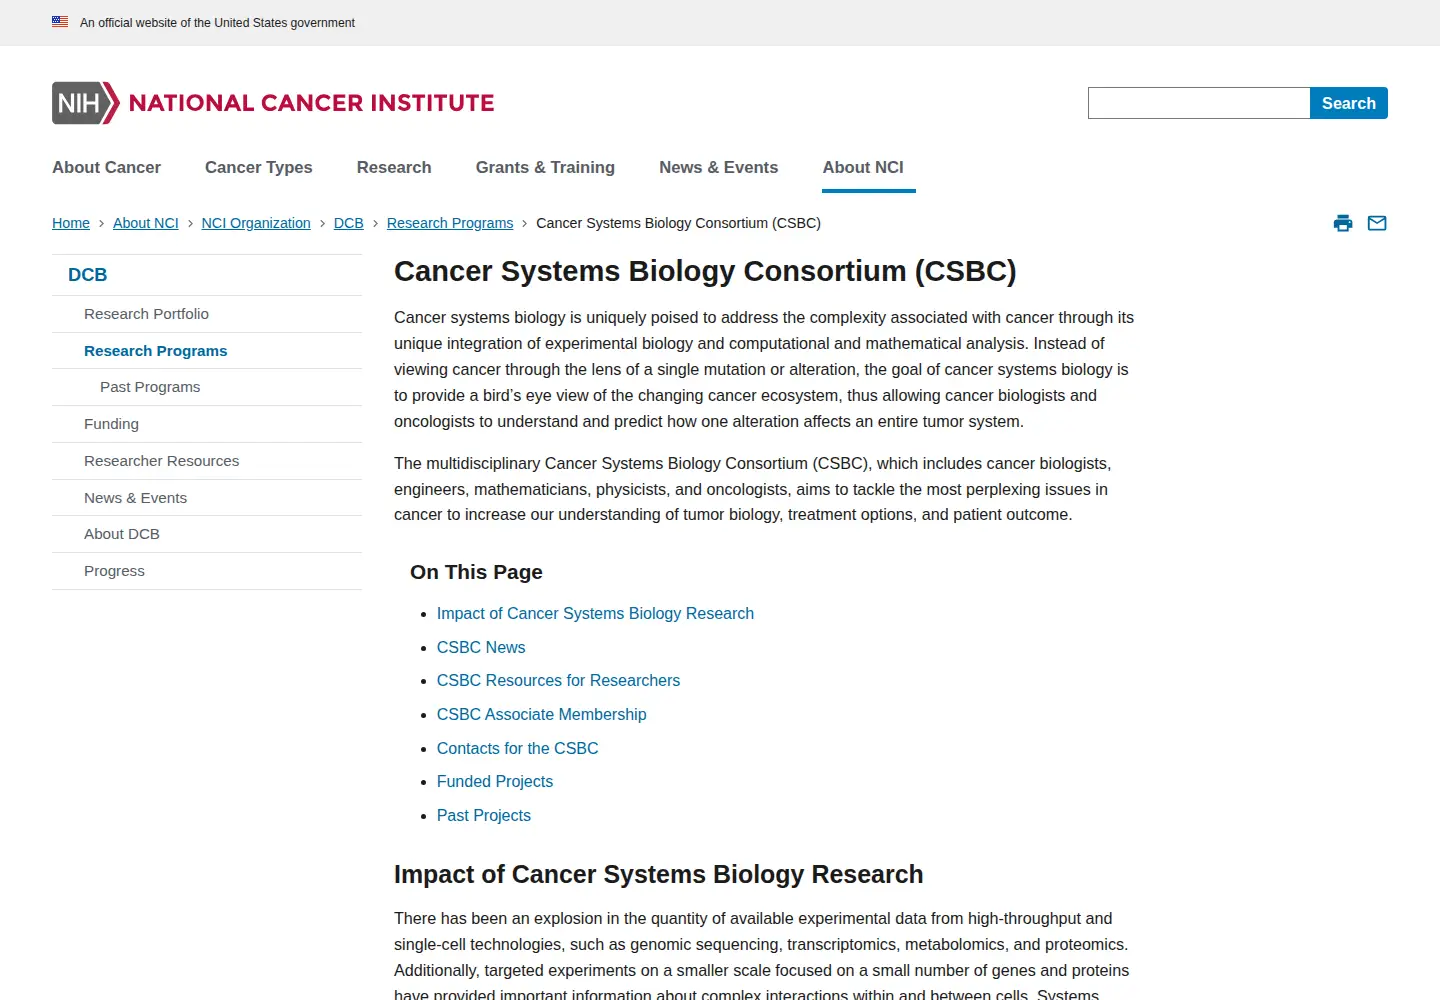Open Research Programs breadcrumb link
Viewport: 1440px width, 1000px height.
point(450,223)
